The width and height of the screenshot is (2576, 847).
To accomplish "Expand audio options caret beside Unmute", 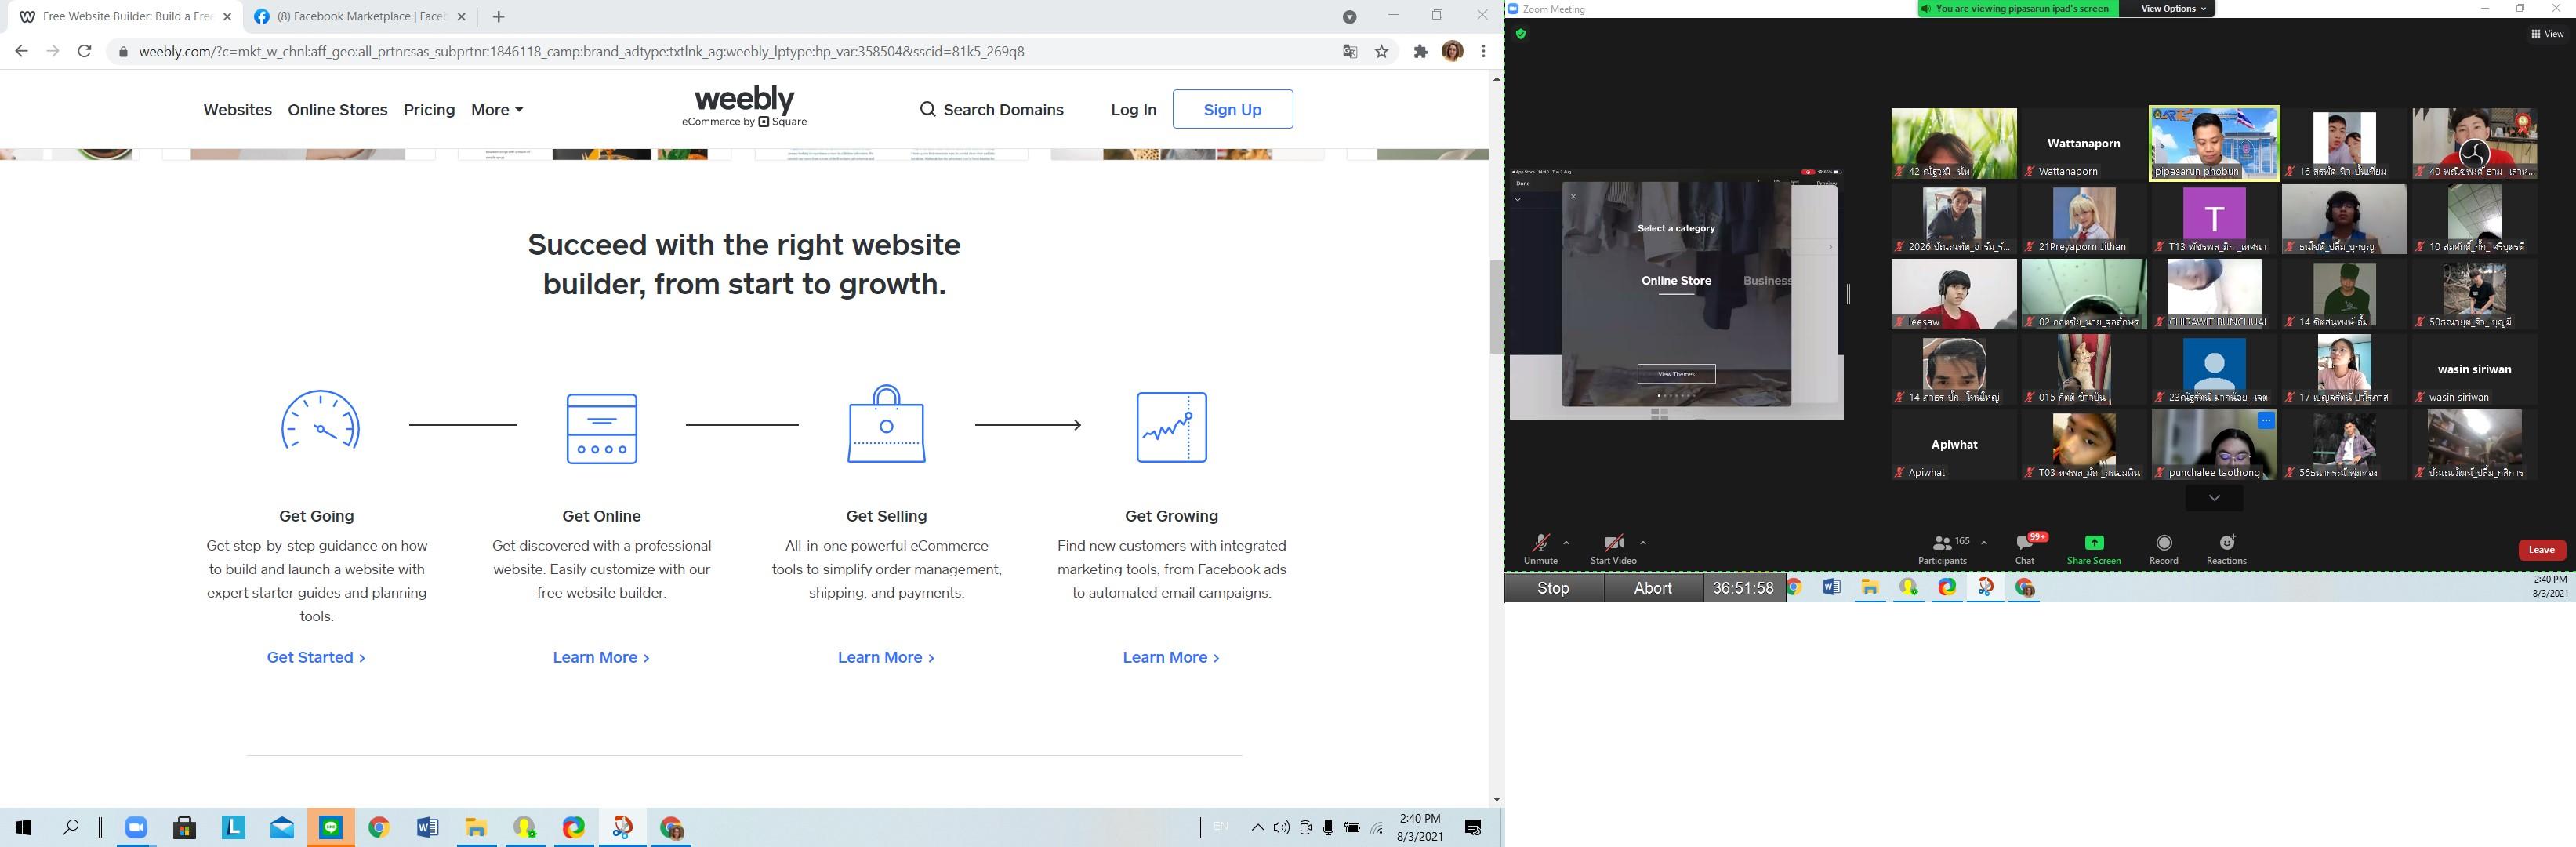I will point(1566,543).
